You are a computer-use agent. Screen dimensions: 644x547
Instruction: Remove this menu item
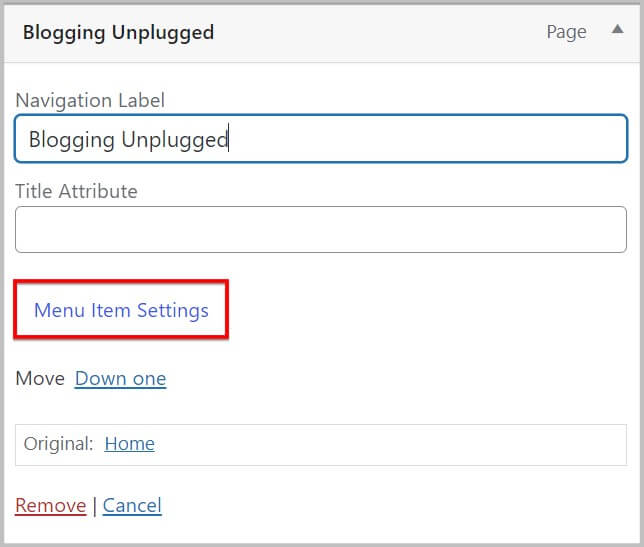50,506
